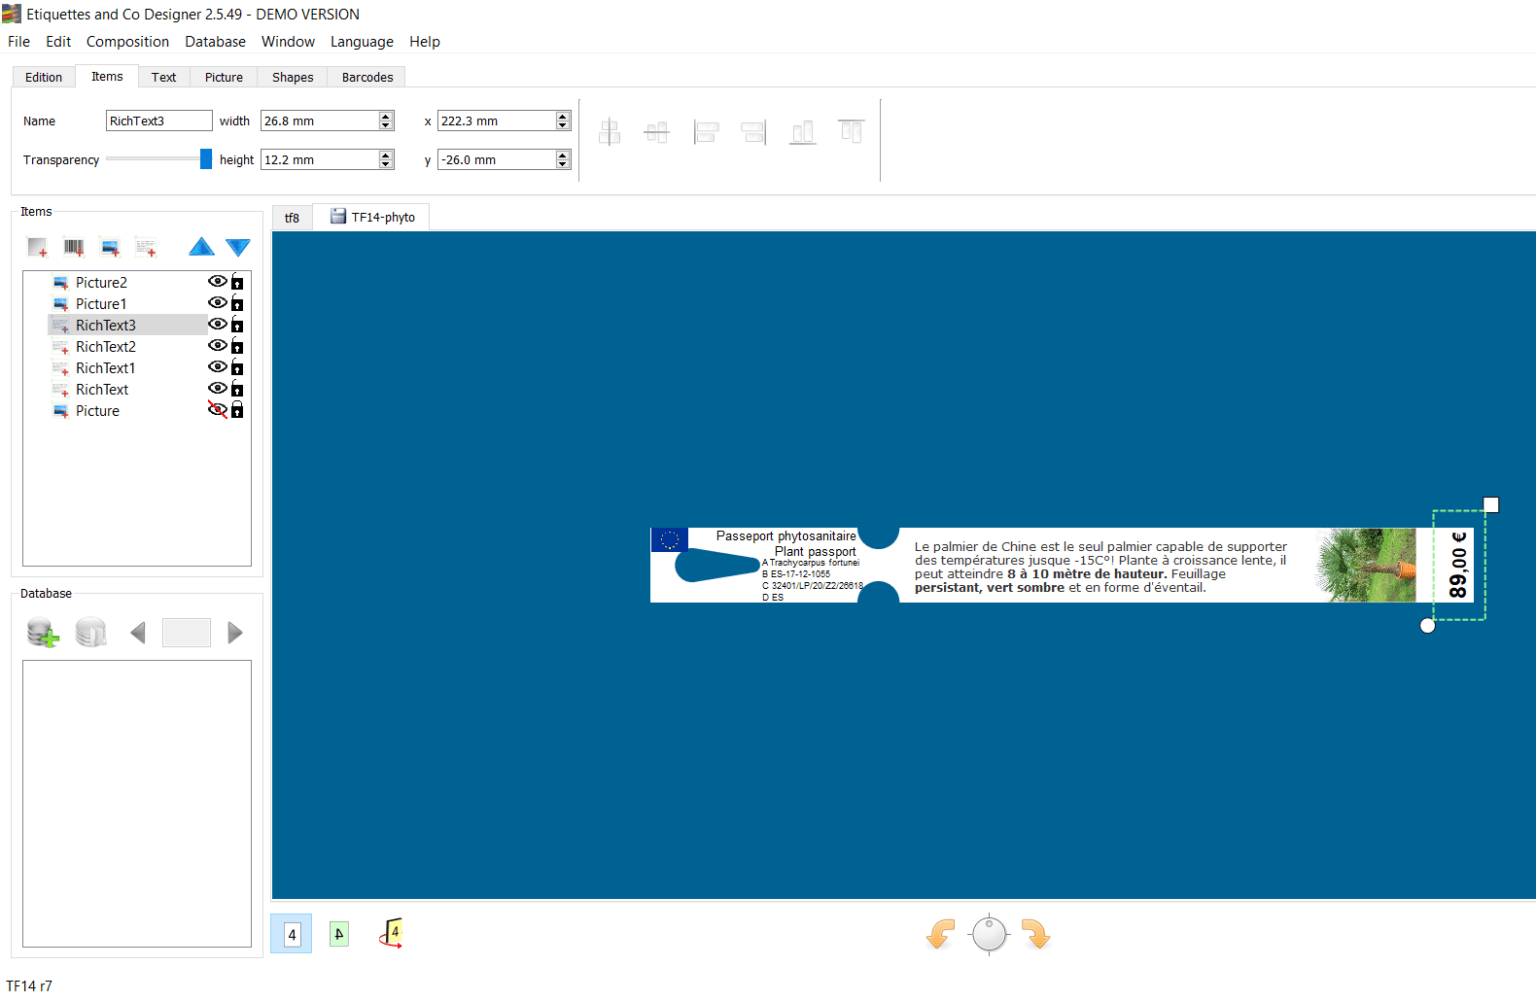
Task: Click the next record arrow in Database panel
Action: 235,632
